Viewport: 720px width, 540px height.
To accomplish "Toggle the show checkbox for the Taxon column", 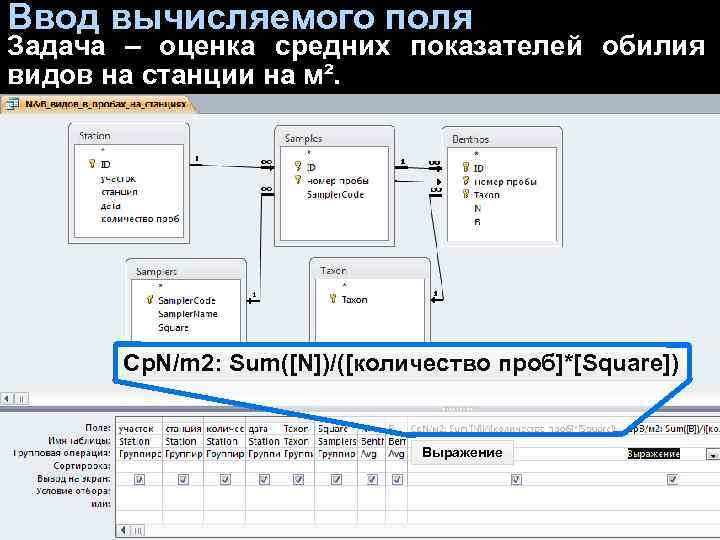I will 298,479.
